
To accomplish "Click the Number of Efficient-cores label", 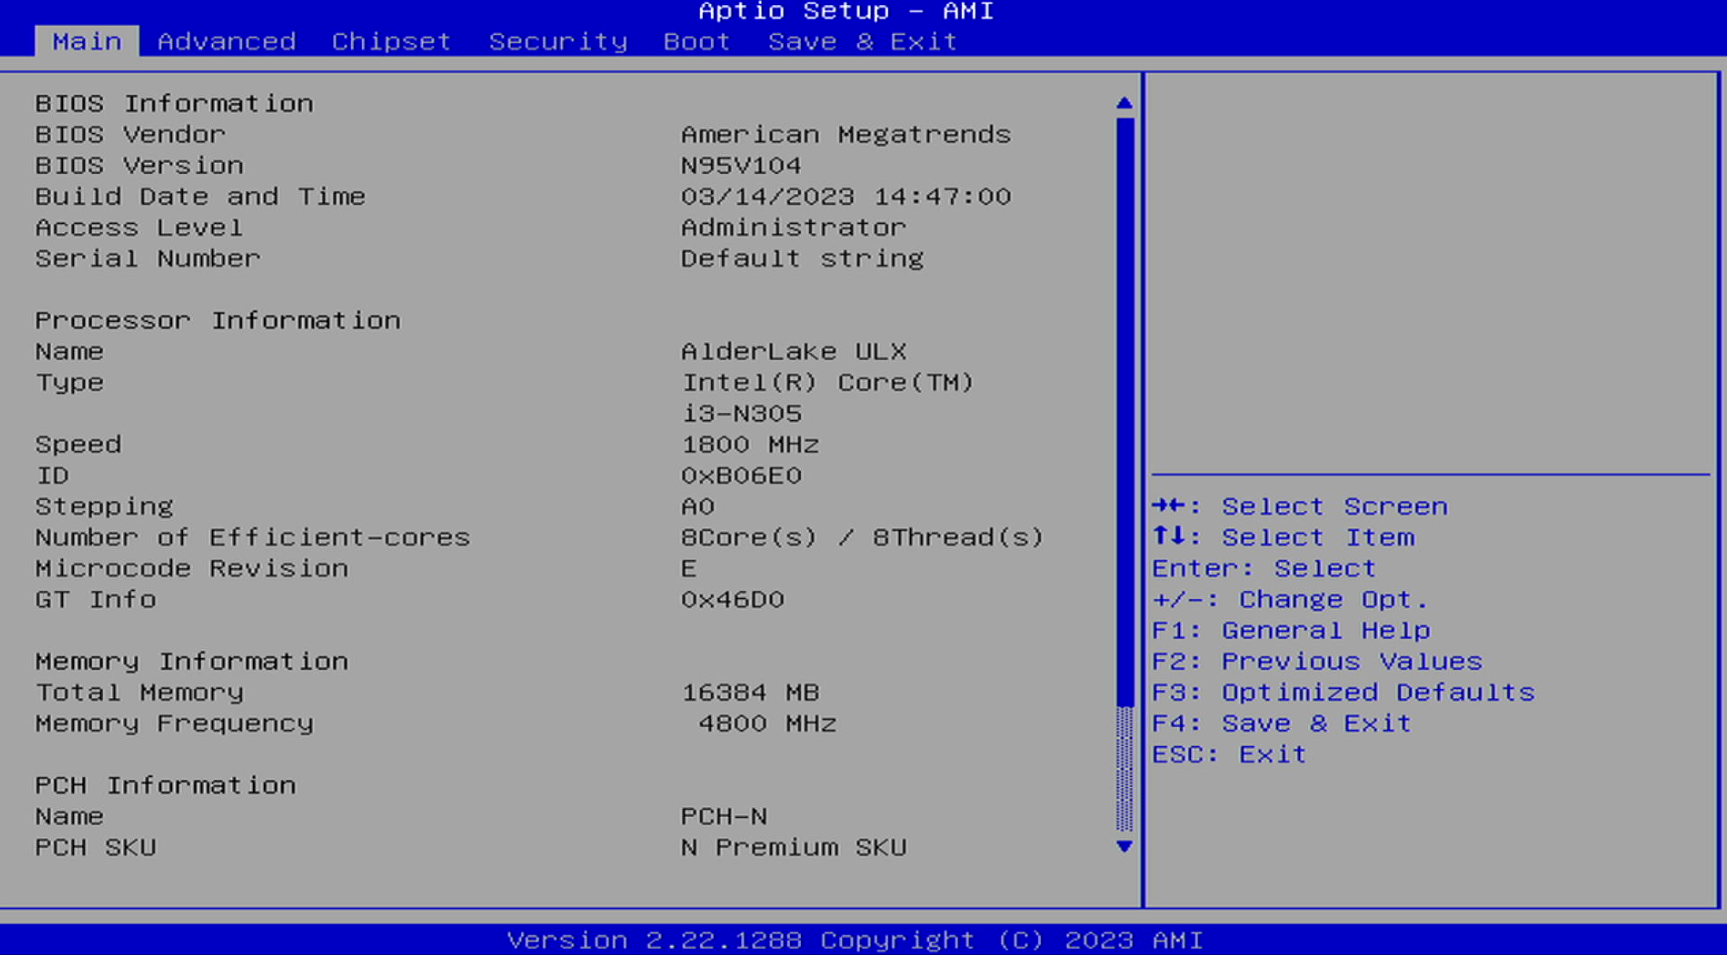I will click(x=252, y=537).
